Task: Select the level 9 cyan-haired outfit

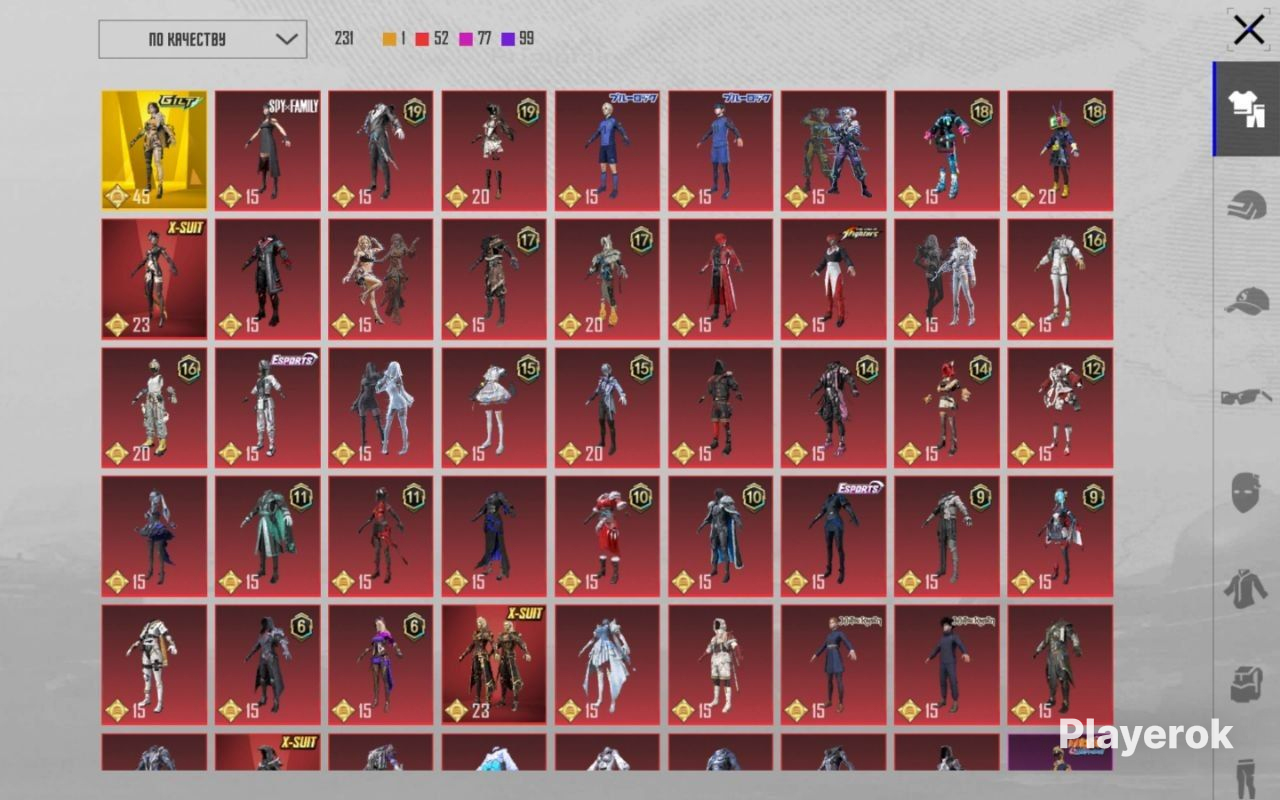Action: 1060,536
